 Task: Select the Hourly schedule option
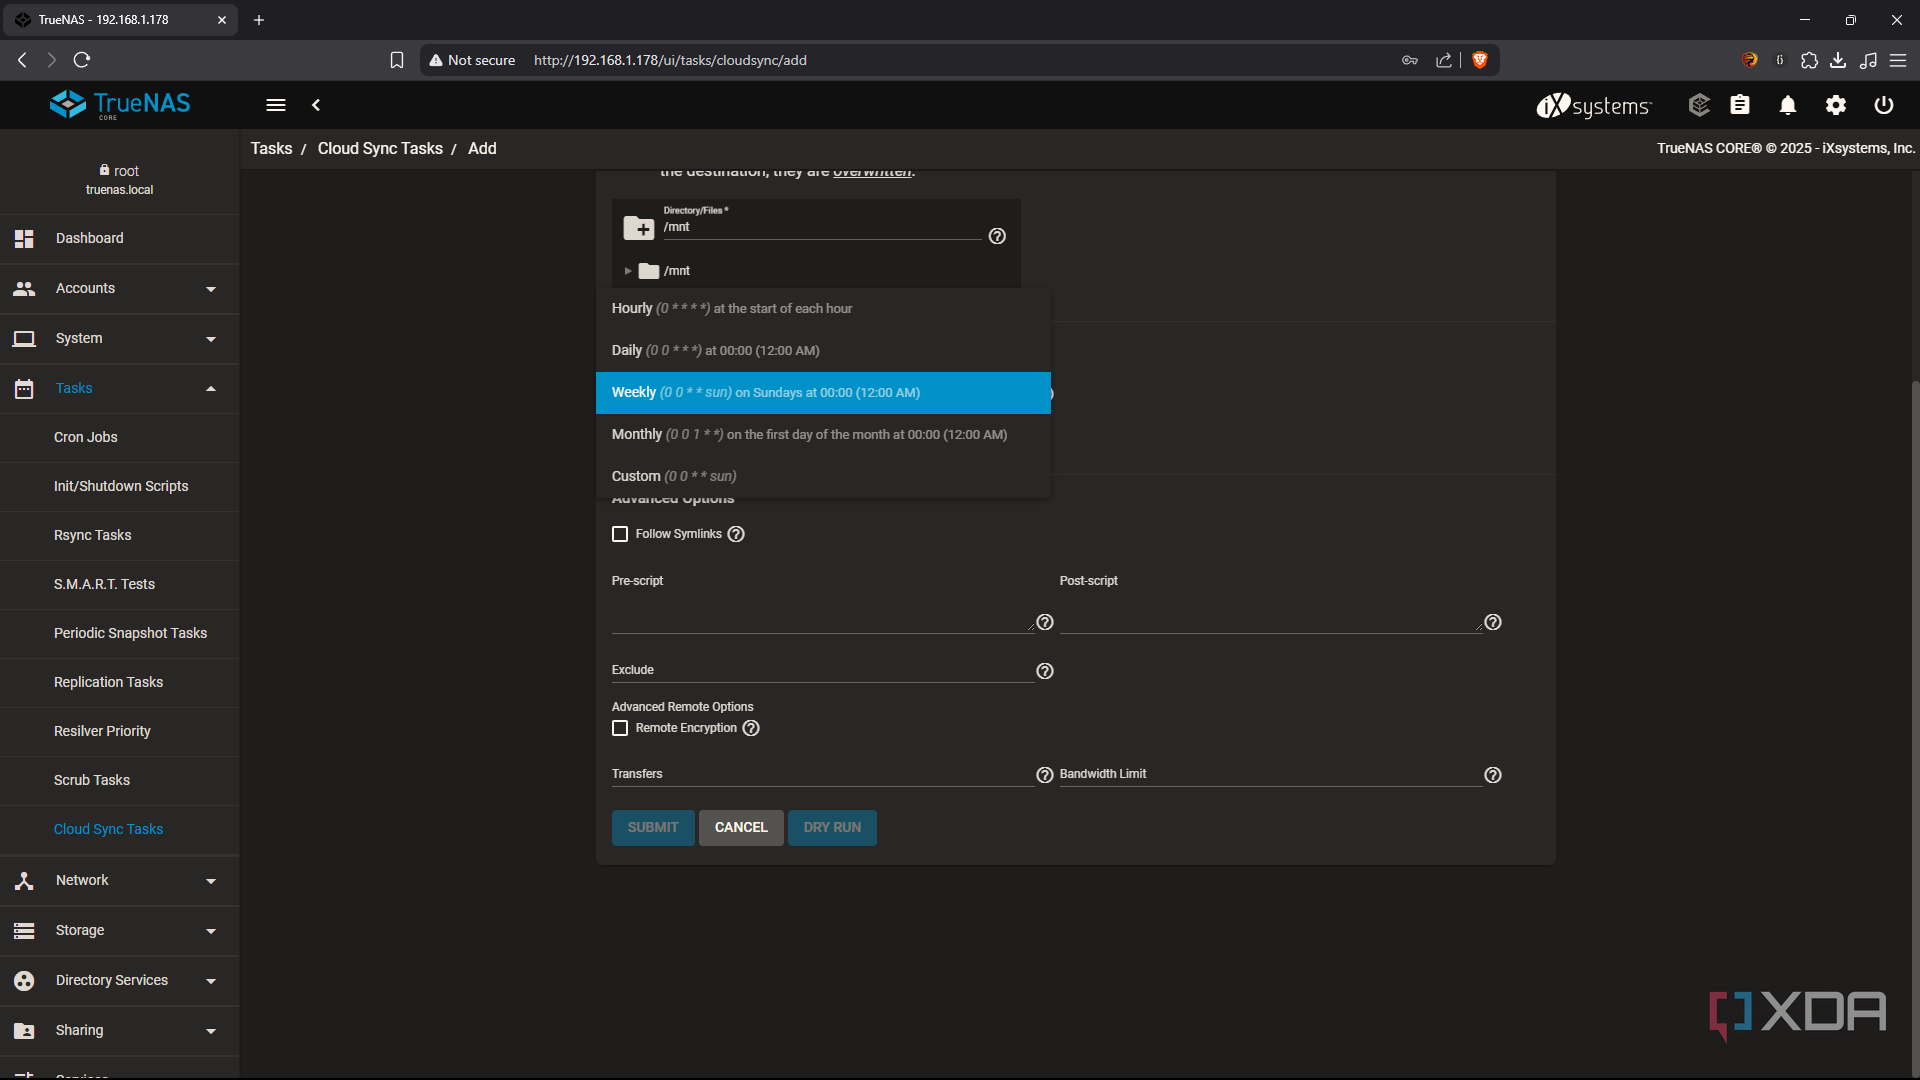tap(823, 309)
